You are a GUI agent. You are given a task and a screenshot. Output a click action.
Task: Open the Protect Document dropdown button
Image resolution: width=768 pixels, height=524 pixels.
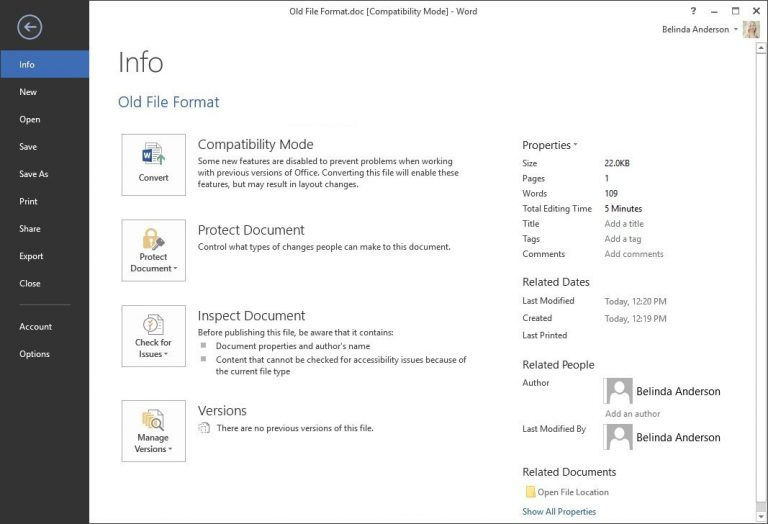pos(153,250)
